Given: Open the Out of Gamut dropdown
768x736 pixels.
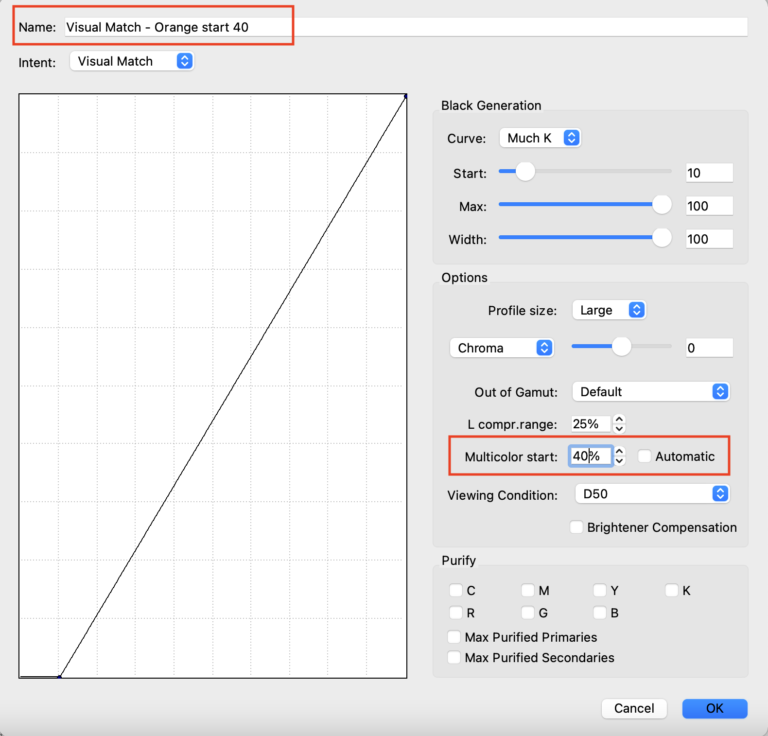Looking at the screenshot, I should (650, 392).
